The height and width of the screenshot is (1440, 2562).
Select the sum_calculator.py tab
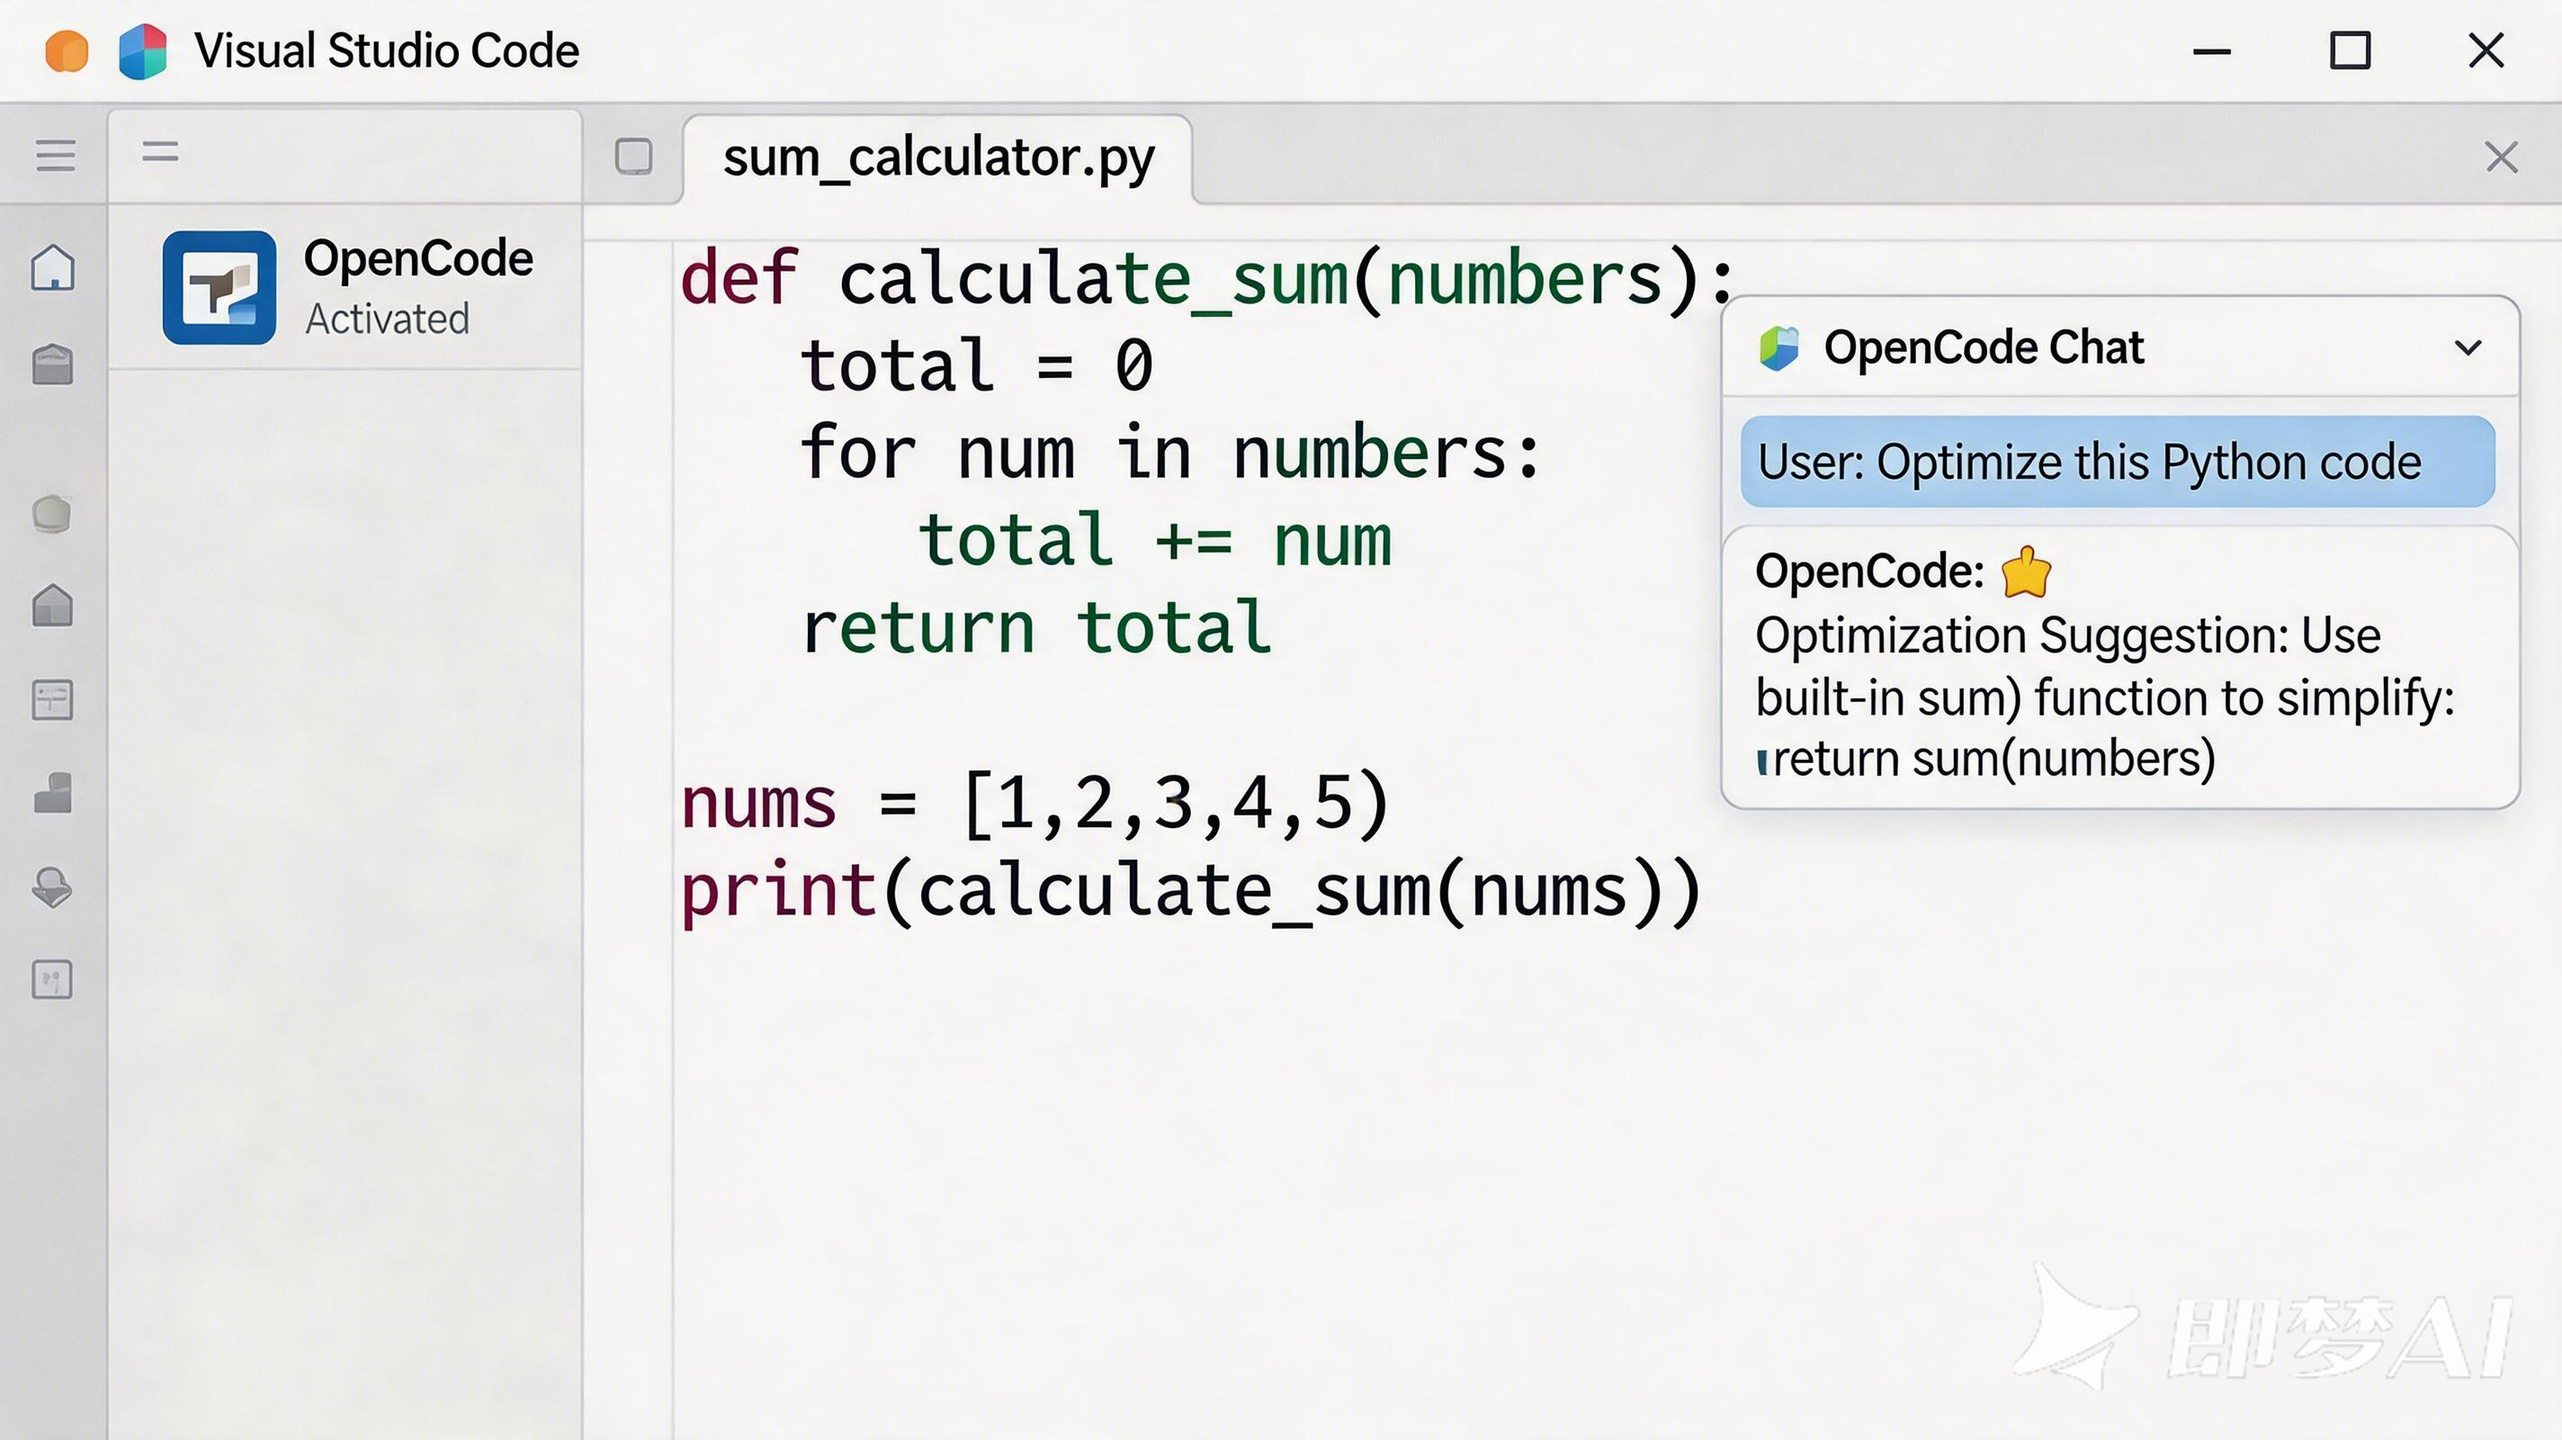coord(938,158)
